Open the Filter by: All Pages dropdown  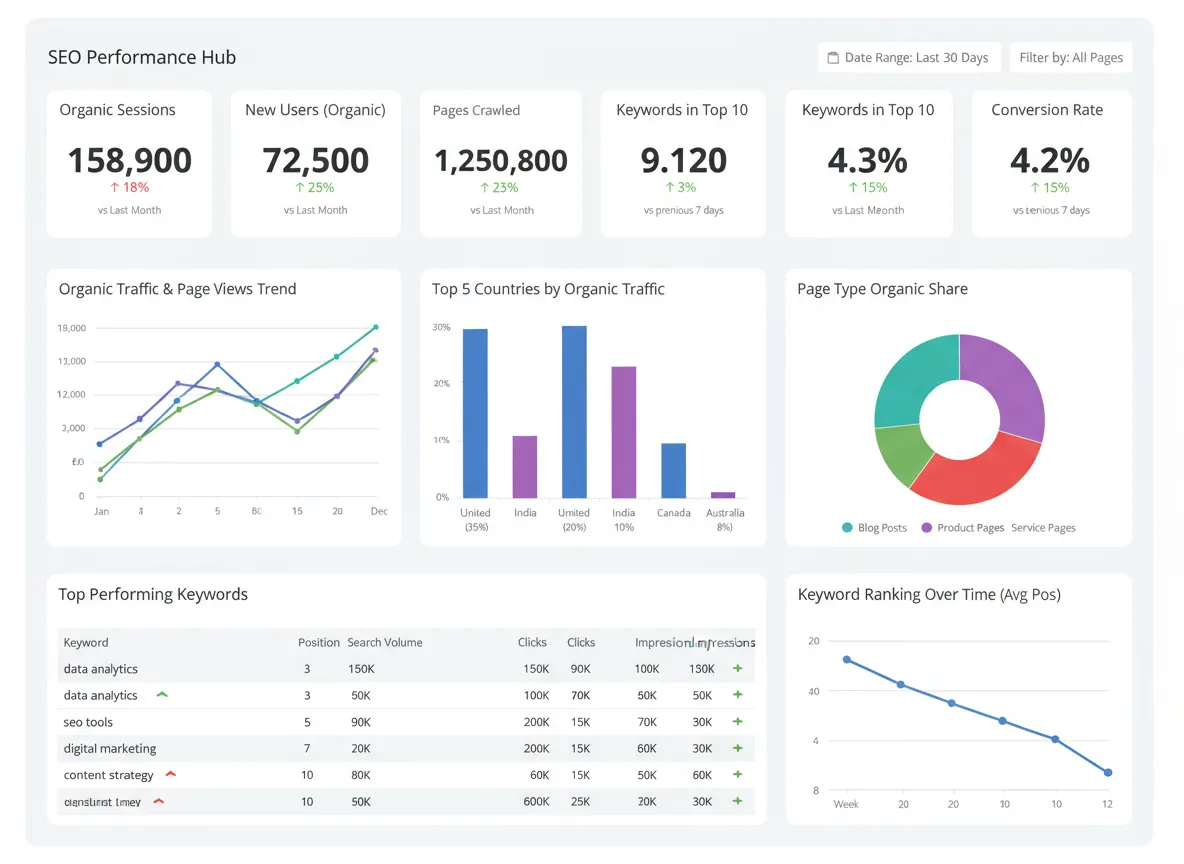click(x=1070, y=57)
